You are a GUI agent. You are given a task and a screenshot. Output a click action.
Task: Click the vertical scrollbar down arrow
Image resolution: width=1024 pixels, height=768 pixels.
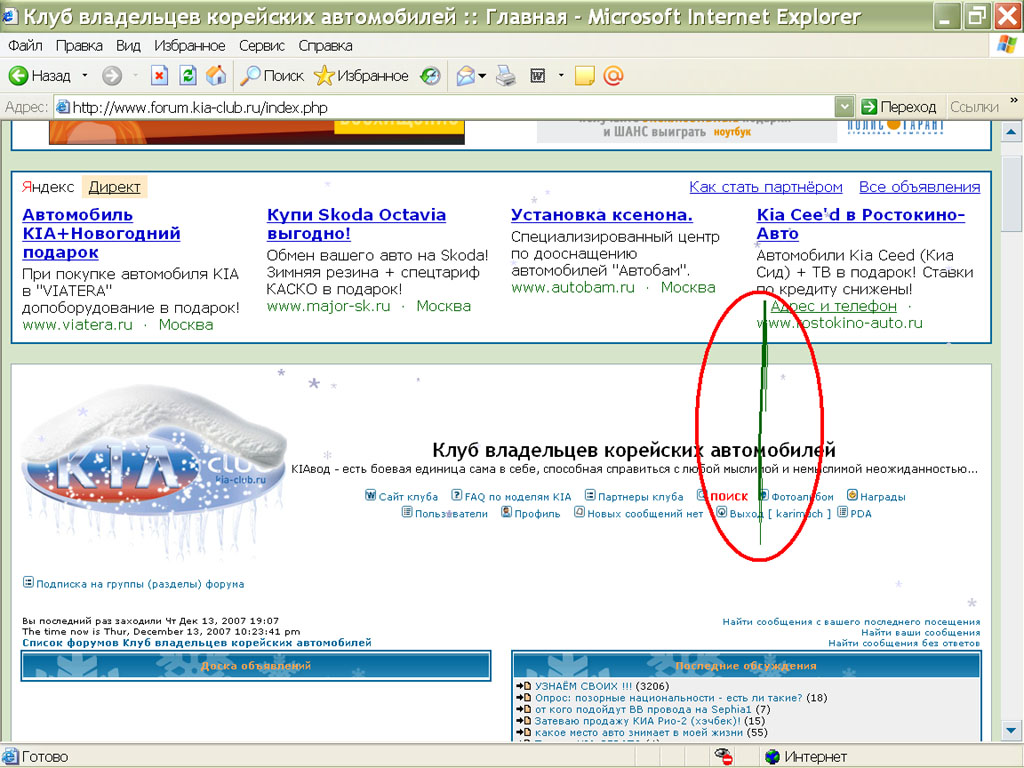tap(1012, 732)
